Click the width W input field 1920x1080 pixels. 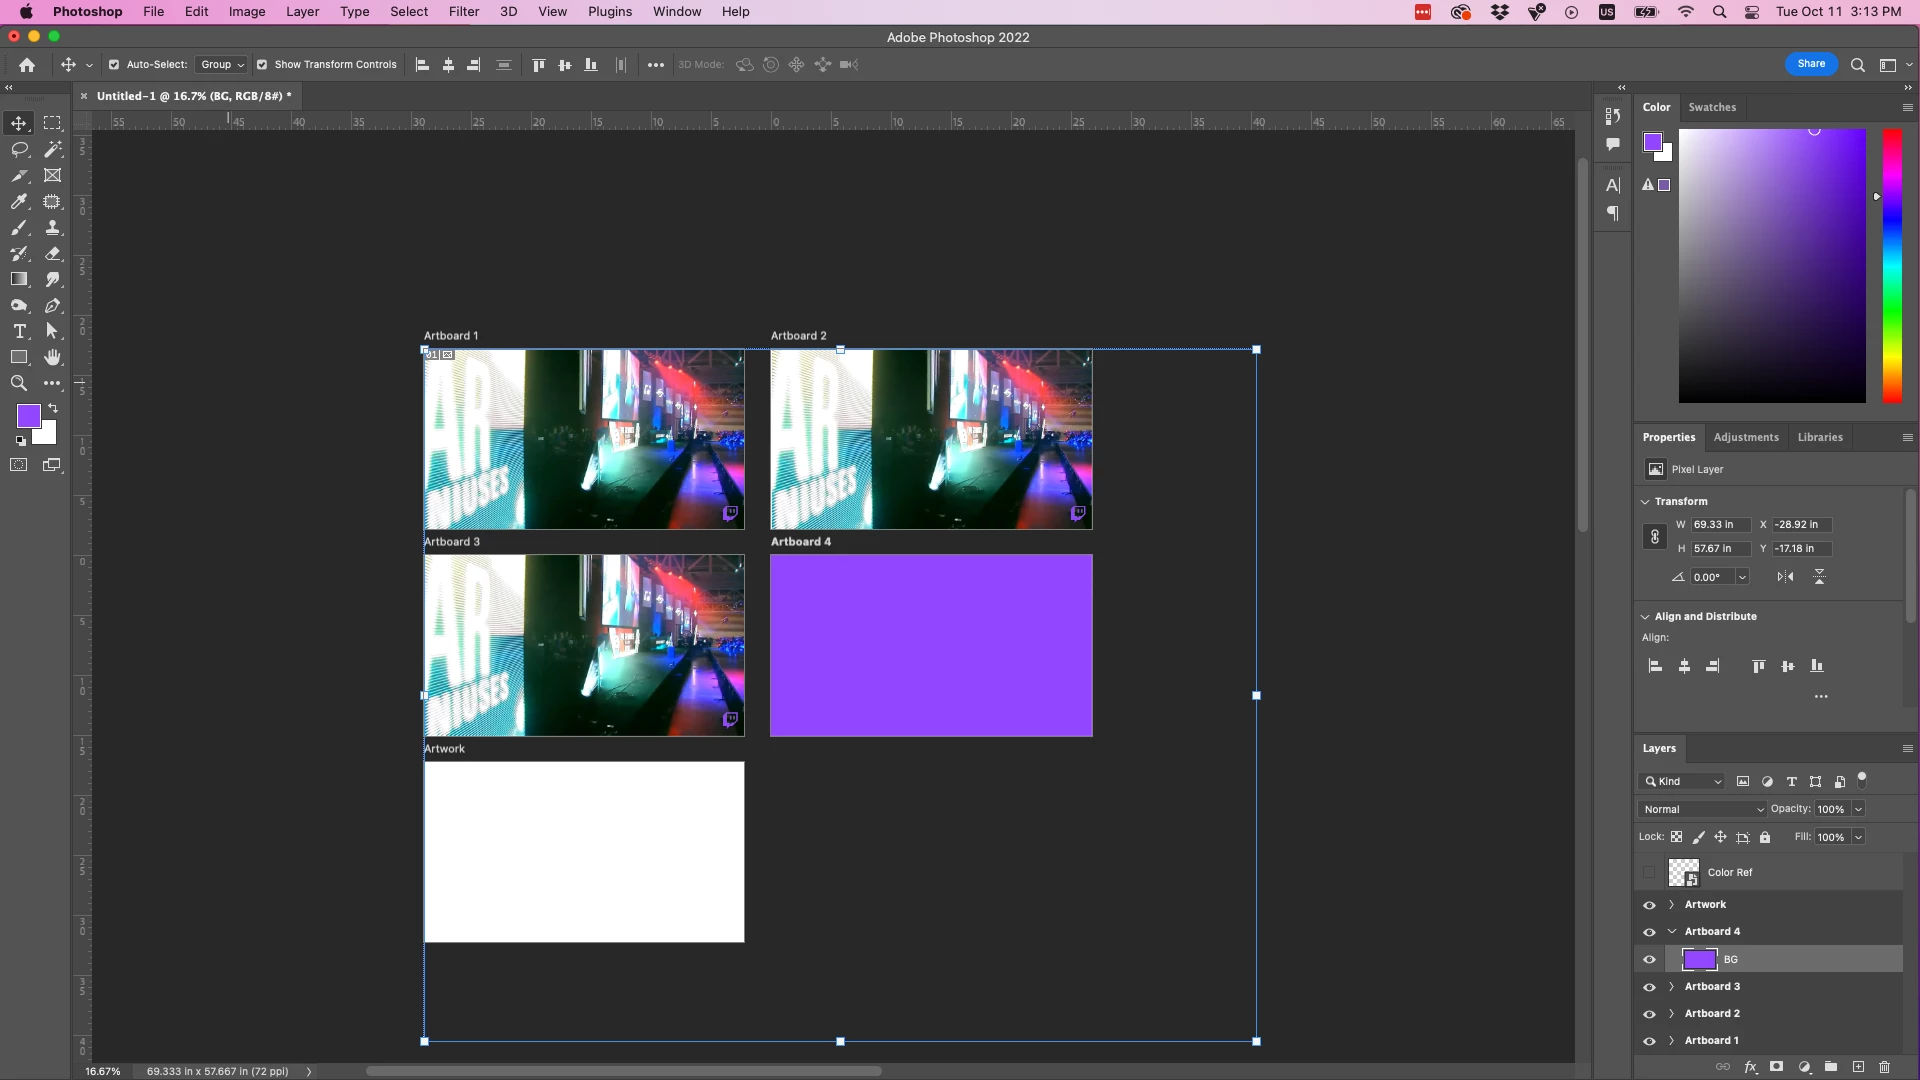1719,524
